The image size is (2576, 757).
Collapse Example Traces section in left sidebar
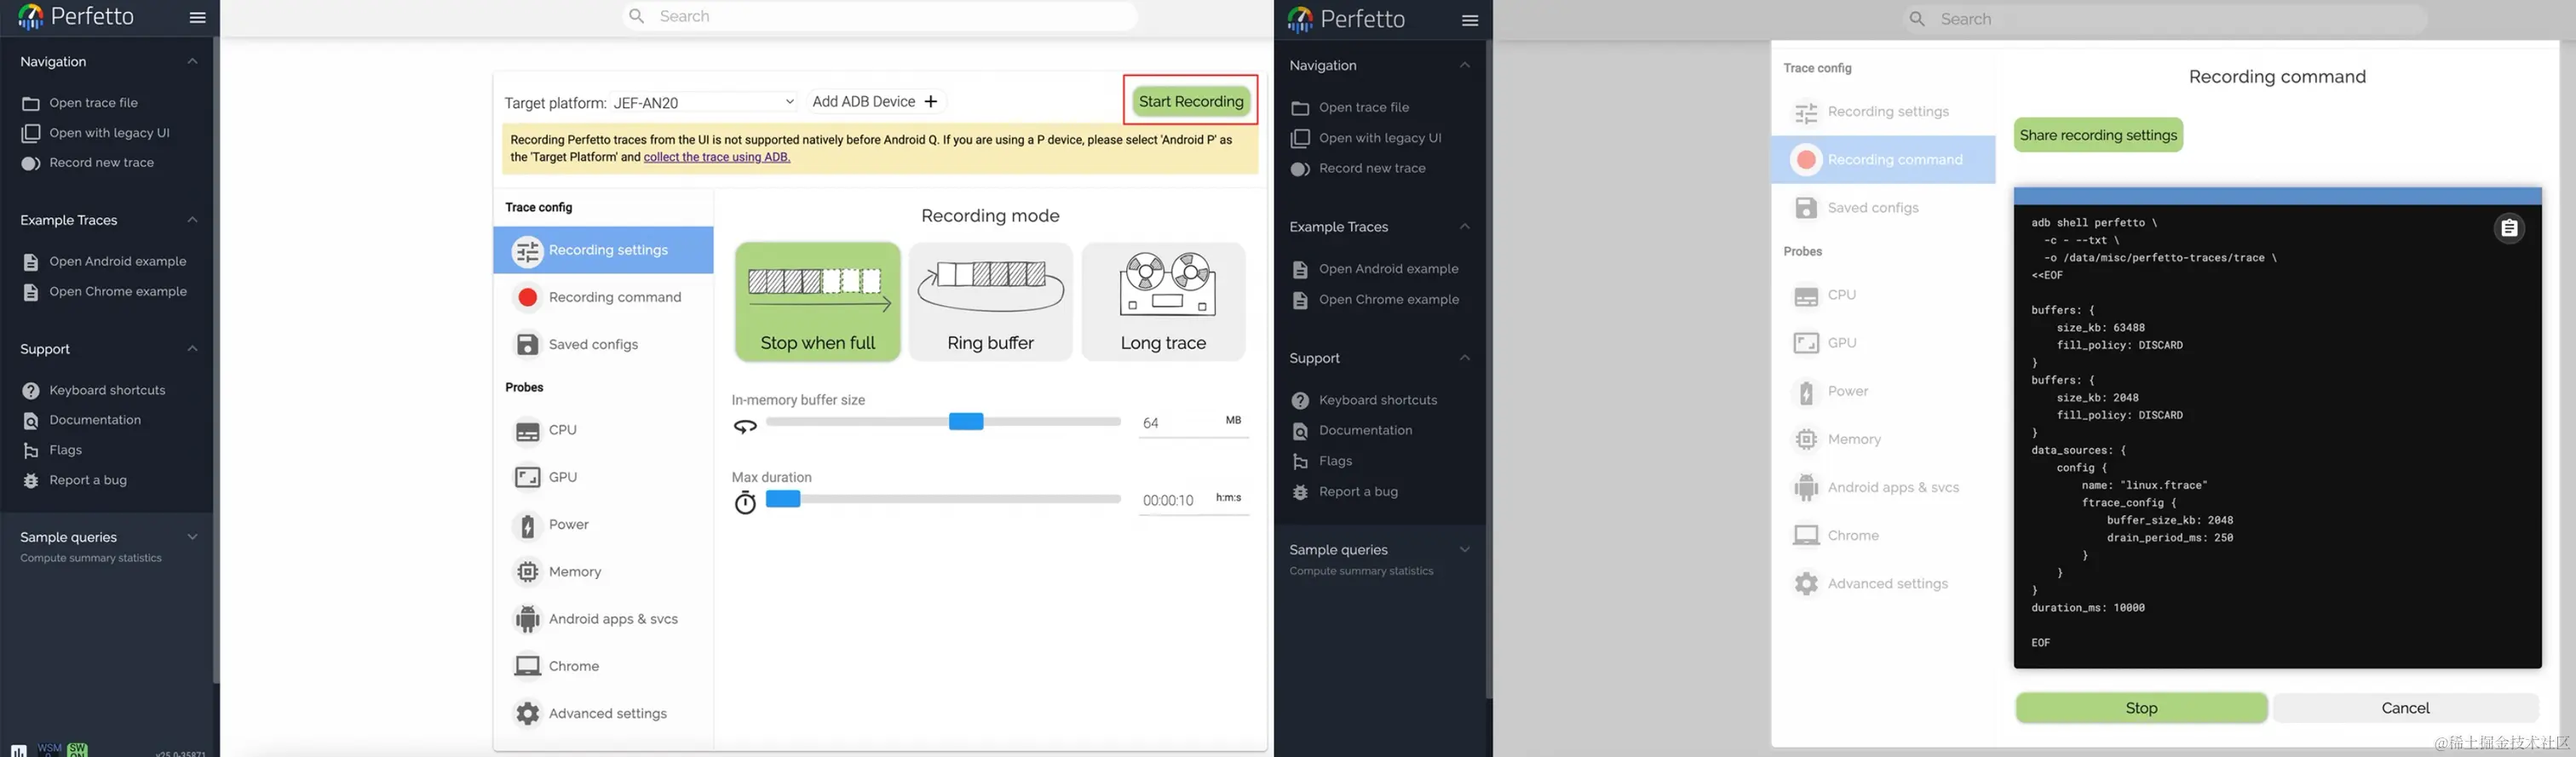point(192,220)
